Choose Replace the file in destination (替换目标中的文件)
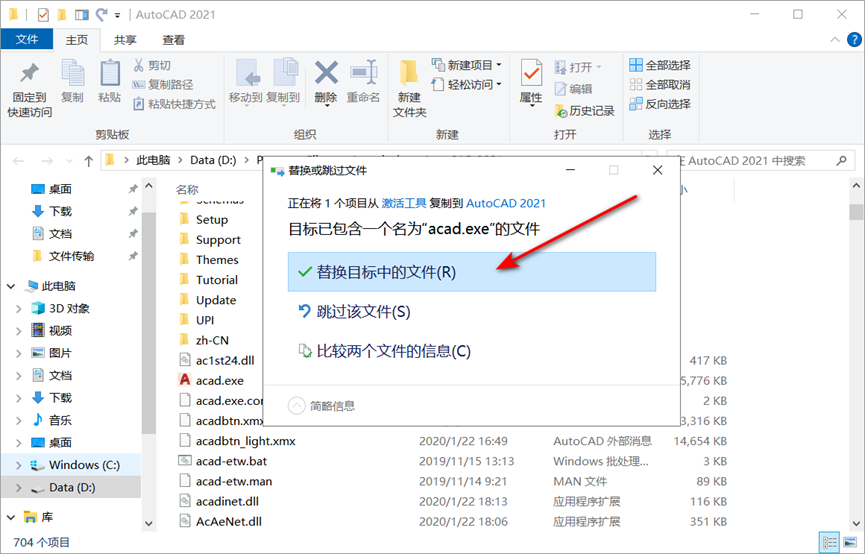Screen dimensions: 865x554 472,271
